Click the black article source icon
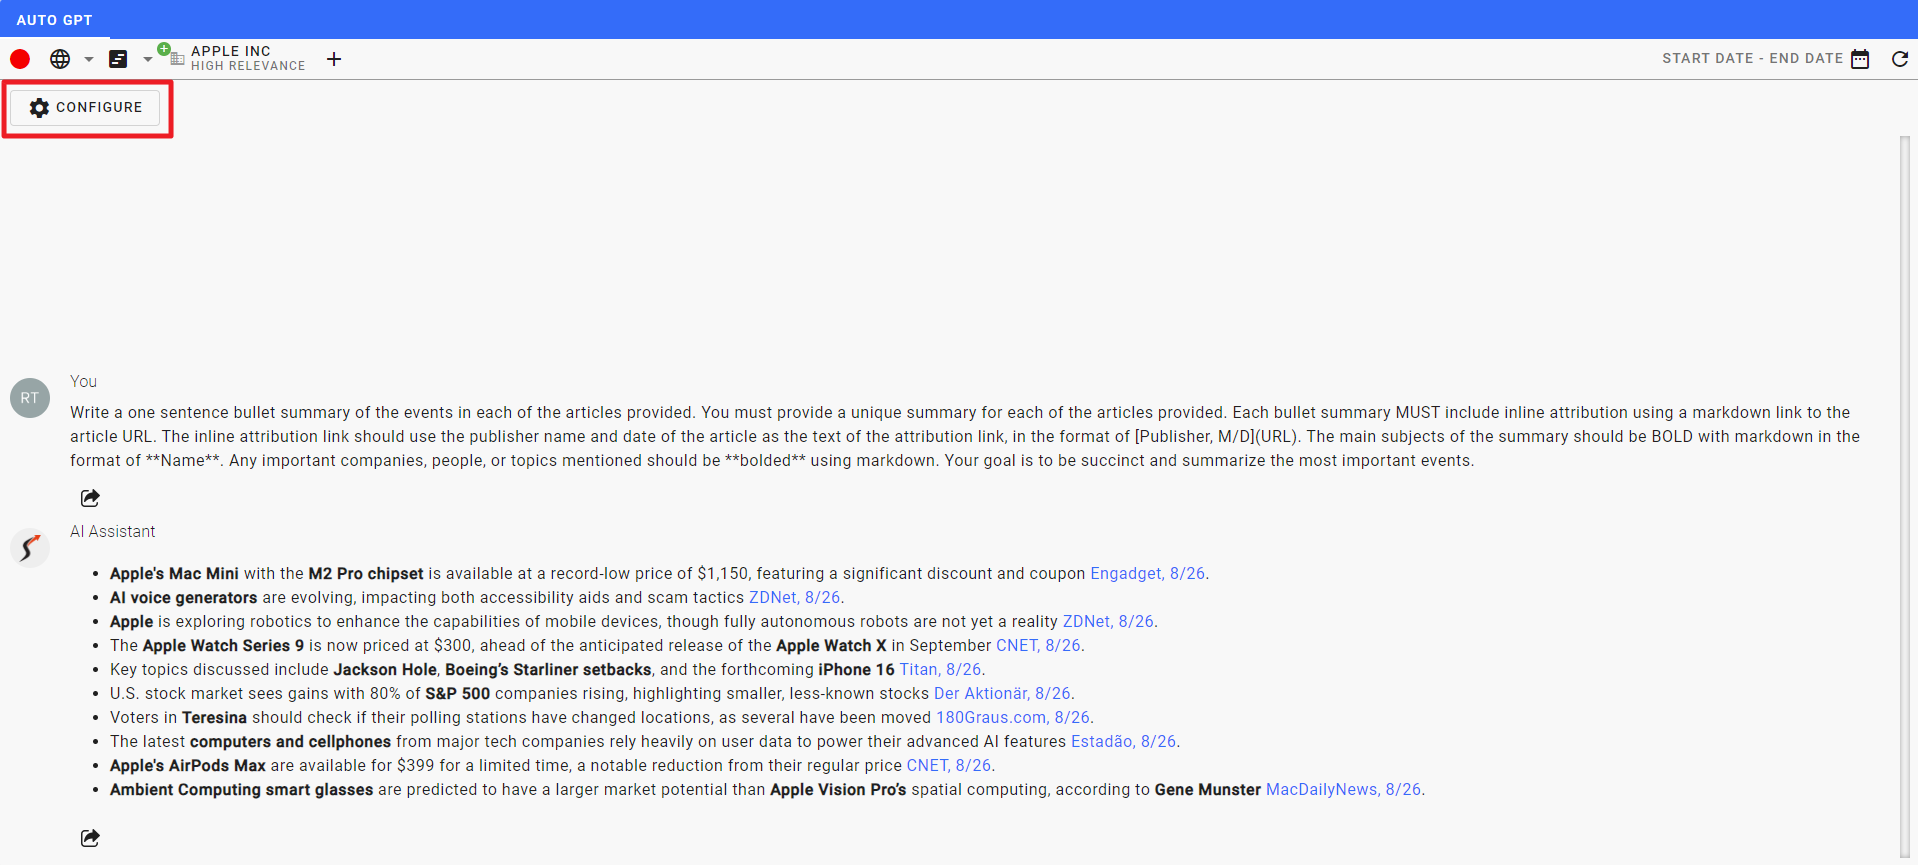Screen dimensions: 1918x865 click(118, 59)
